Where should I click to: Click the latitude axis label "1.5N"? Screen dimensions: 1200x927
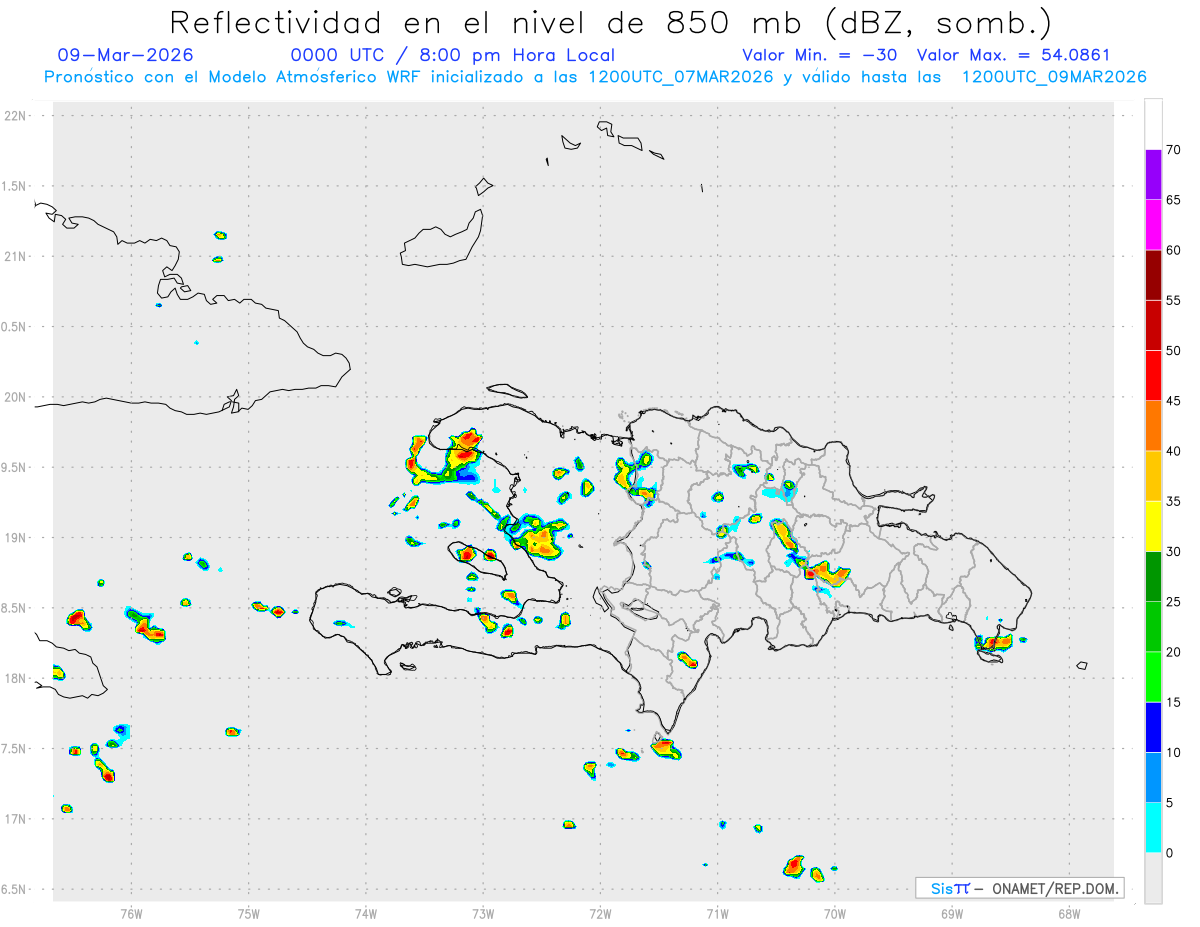pyautogui.click(x=14, y=186)
